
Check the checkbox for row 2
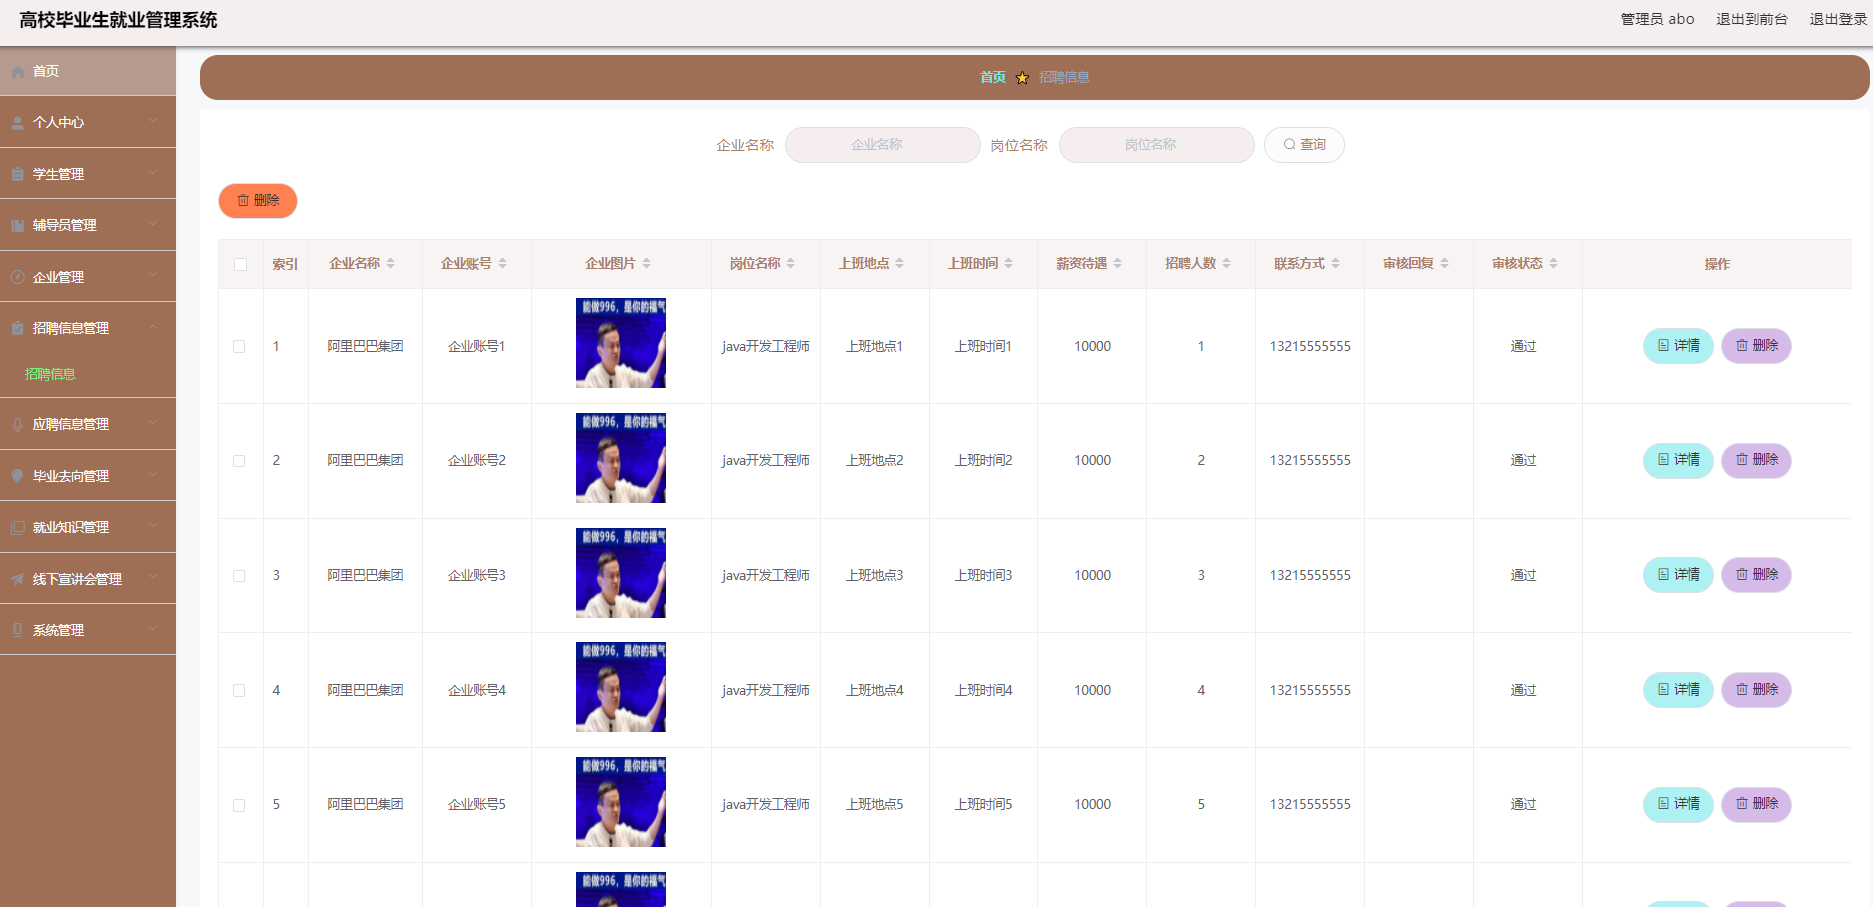239,461
